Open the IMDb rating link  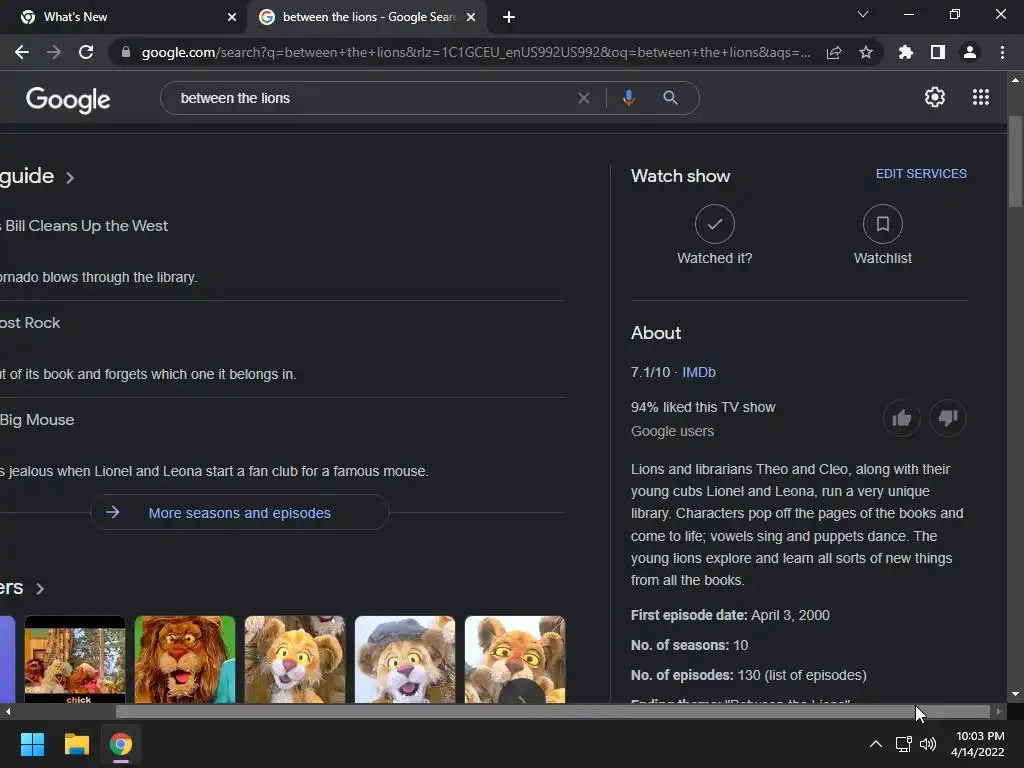[699, 372]
